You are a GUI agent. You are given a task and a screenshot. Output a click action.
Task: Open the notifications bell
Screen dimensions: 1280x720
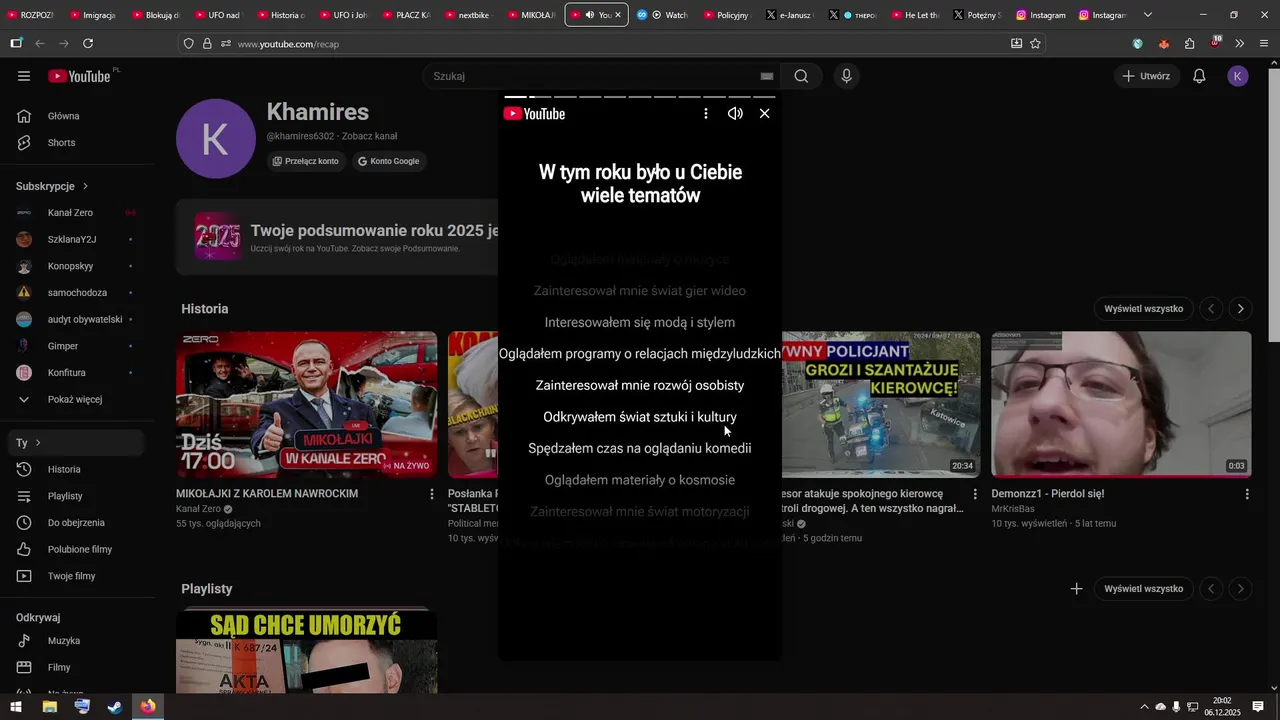point(1199,76)
